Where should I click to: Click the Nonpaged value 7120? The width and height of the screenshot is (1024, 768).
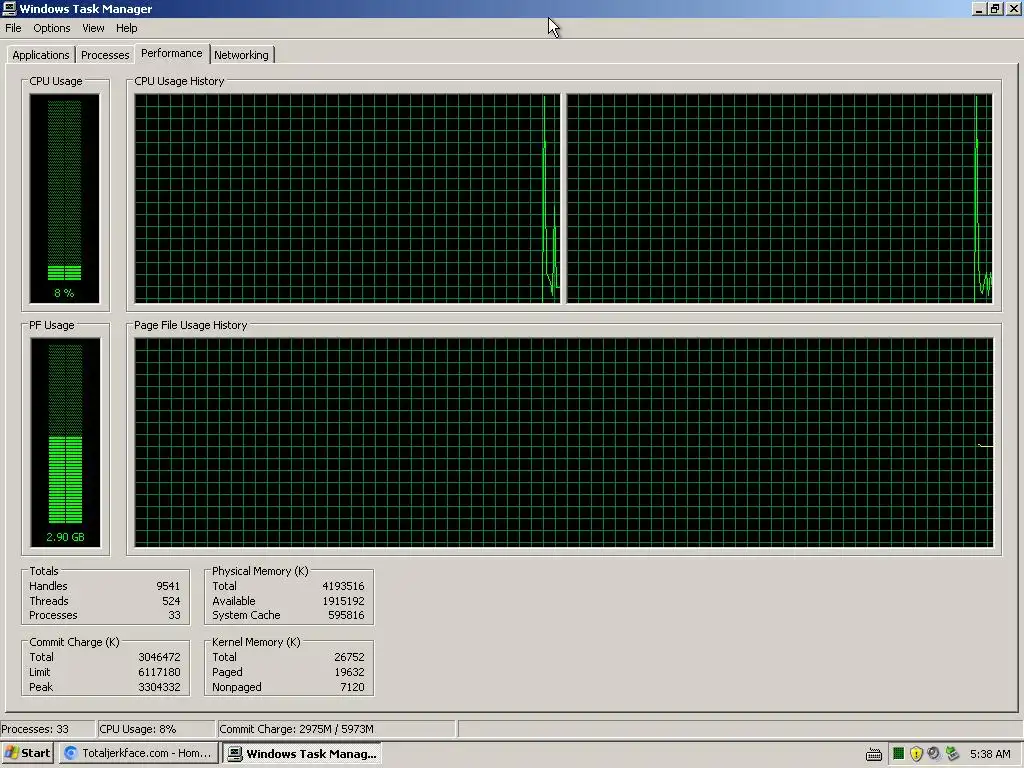pyautogui.click(x=353, y=687)
